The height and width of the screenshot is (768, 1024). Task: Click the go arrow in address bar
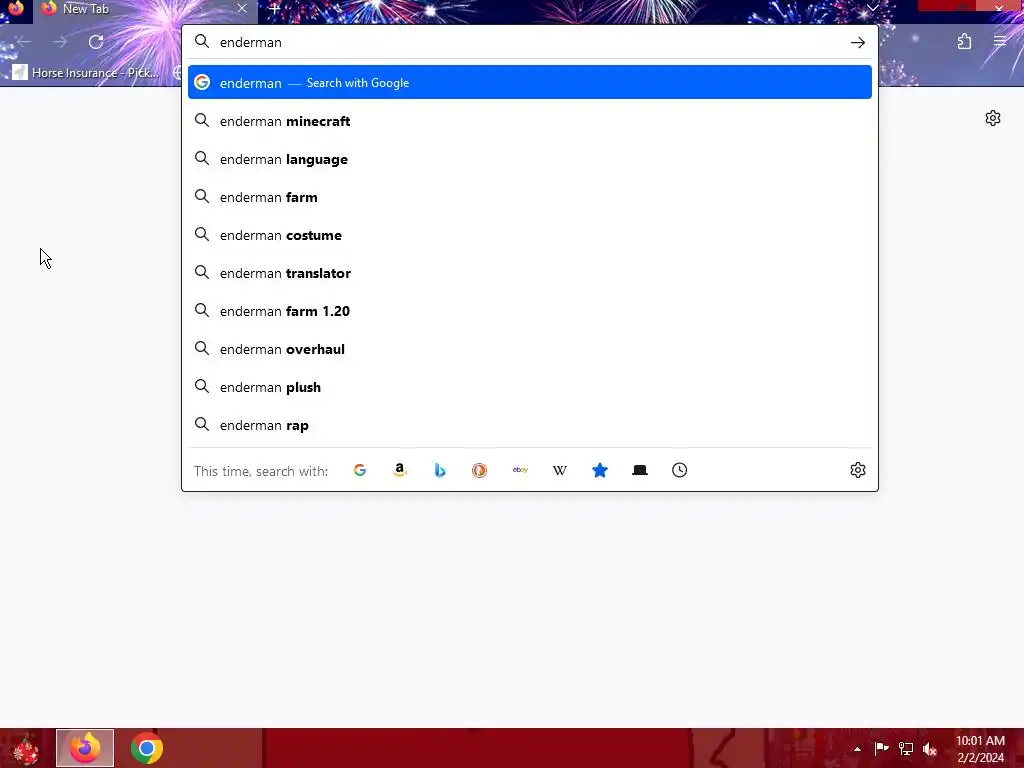tap(857, 42)
